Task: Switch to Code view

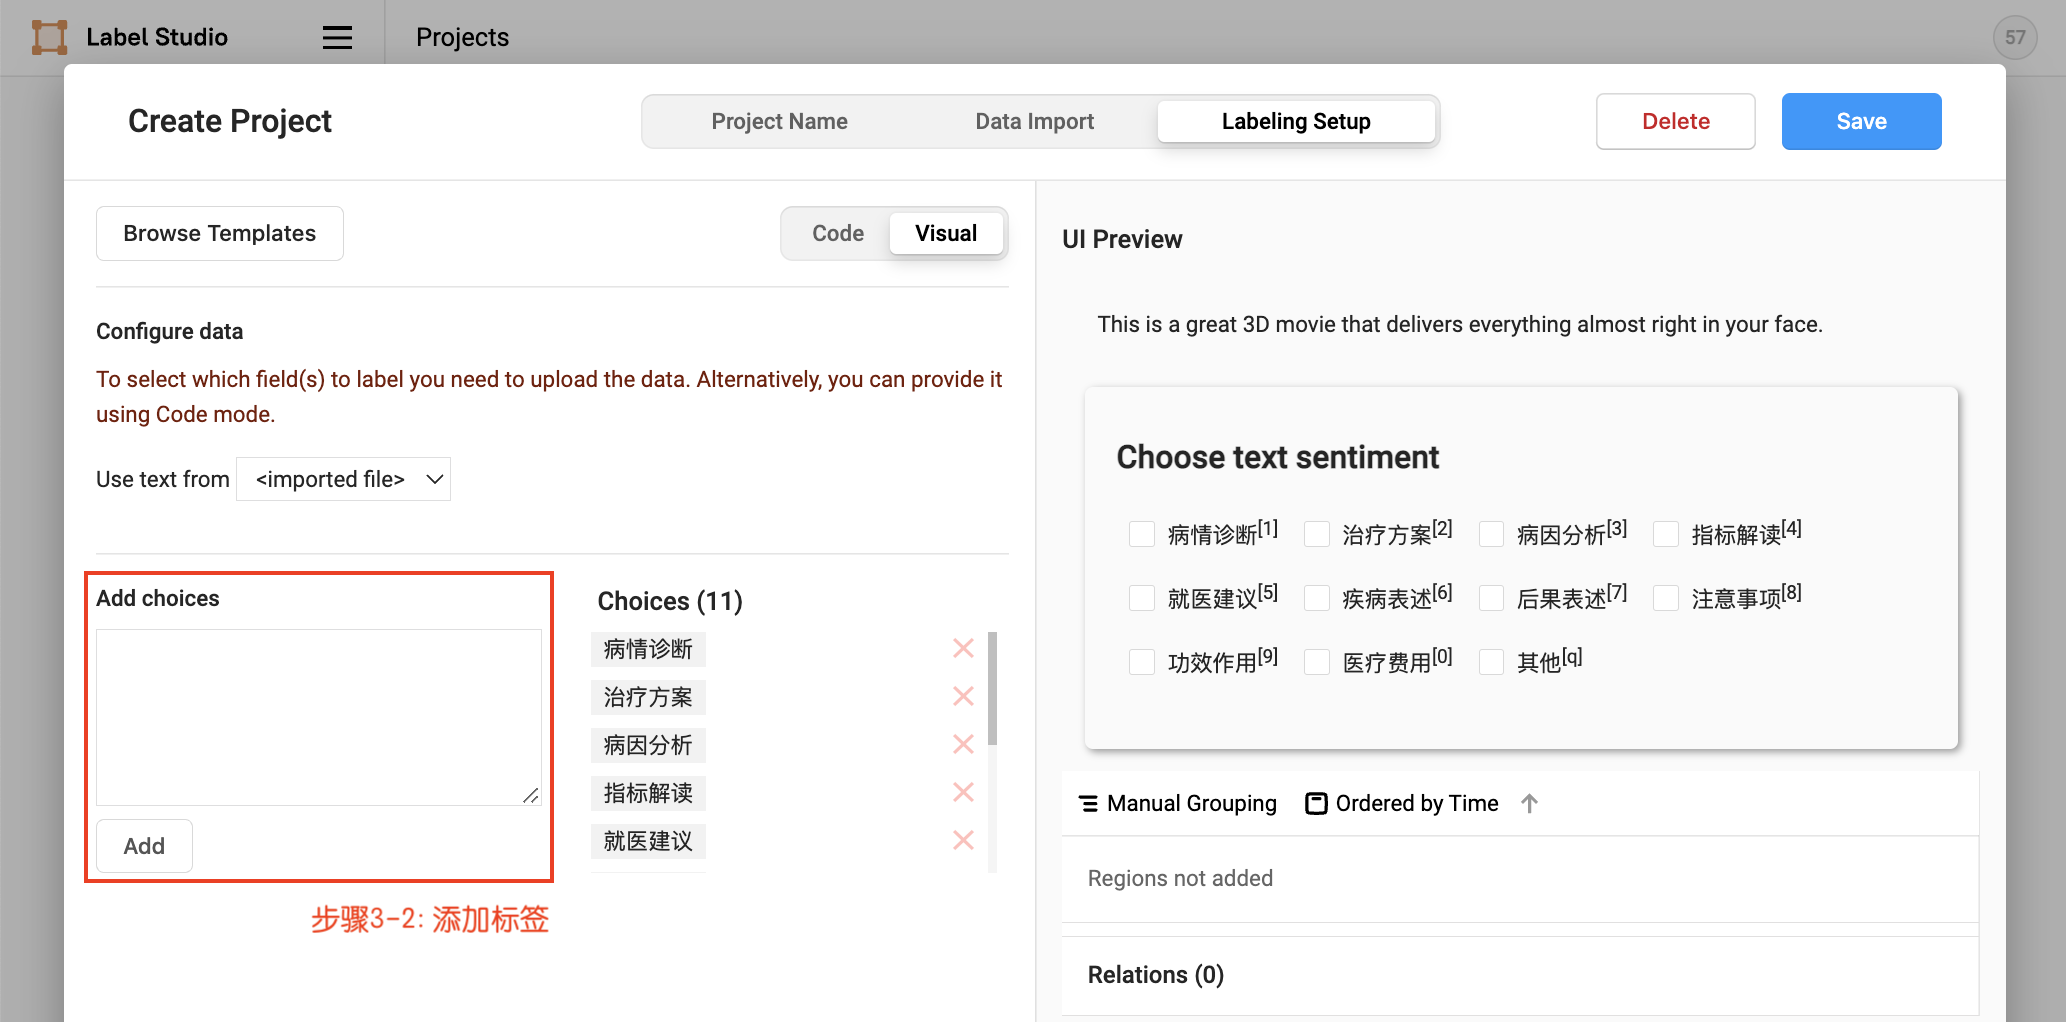Action: click(837, 233)
